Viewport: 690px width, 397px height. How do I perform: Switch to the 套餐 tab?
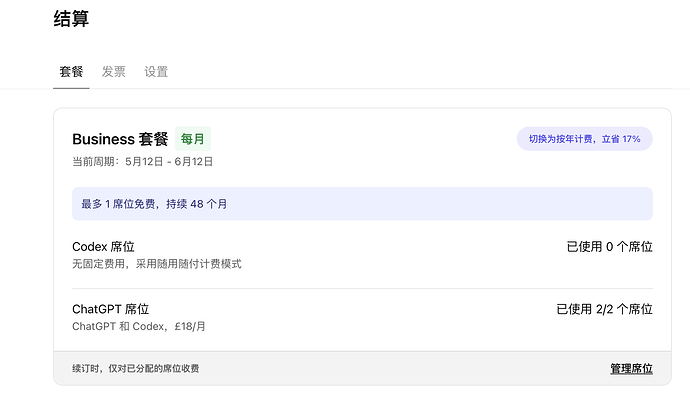(x=71, y=72)
